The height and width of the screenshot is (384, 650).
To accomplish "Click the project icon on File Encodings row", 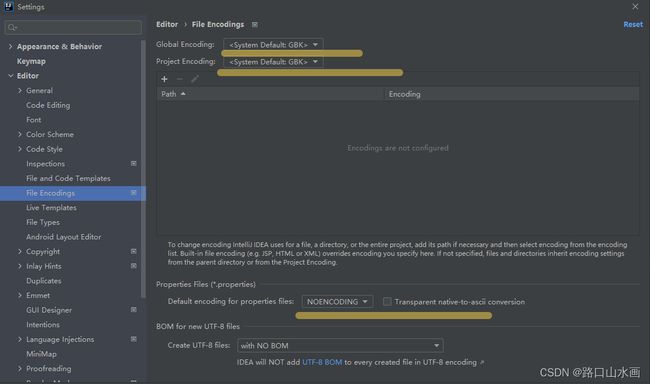I will click(133, 193).
